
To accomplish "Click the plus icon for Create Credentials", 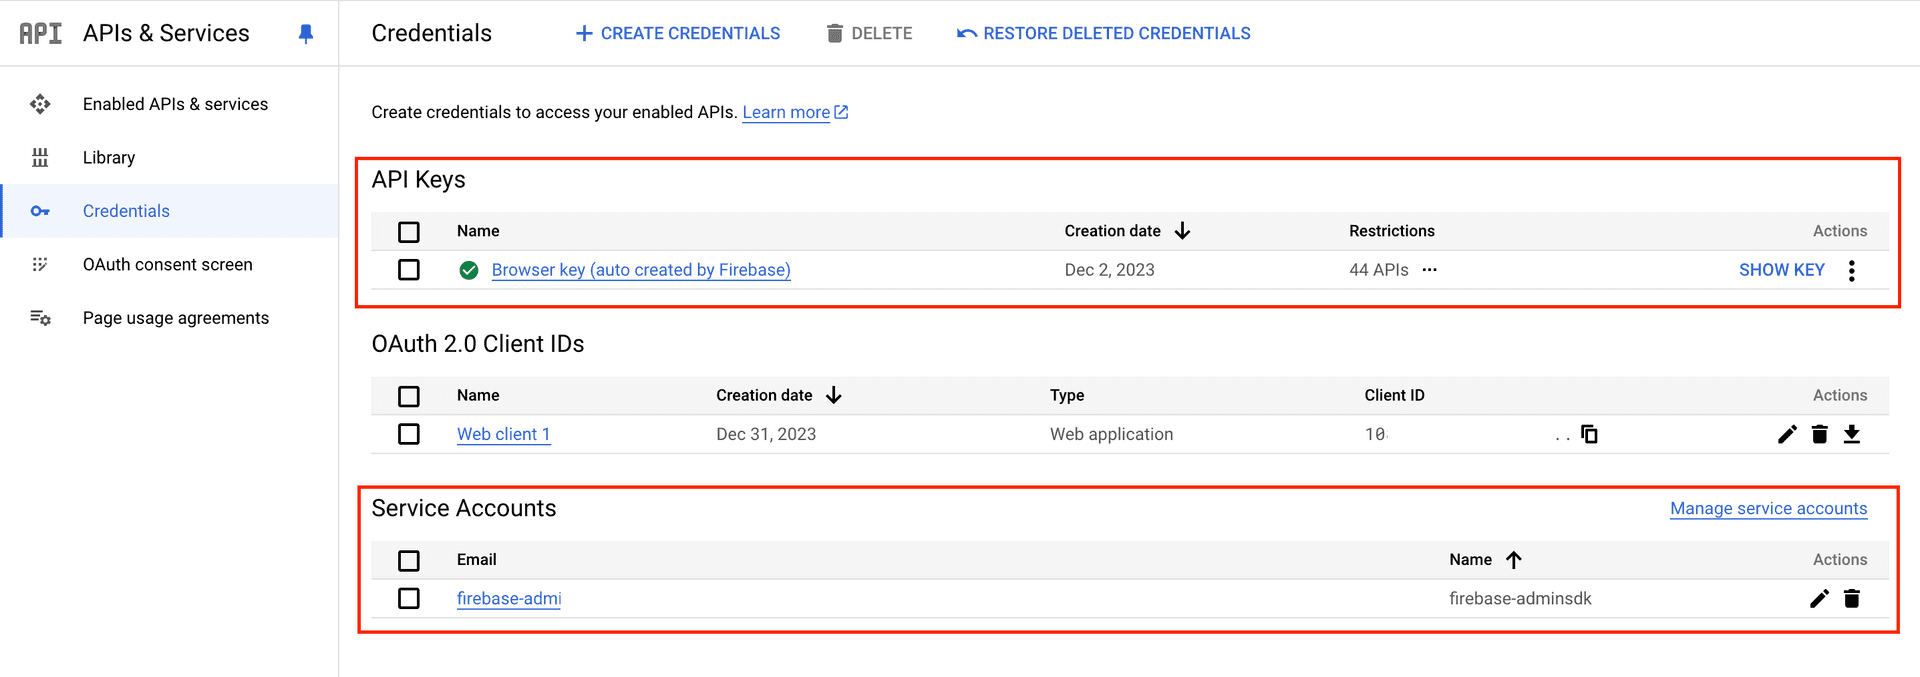I will coord(584,34).
